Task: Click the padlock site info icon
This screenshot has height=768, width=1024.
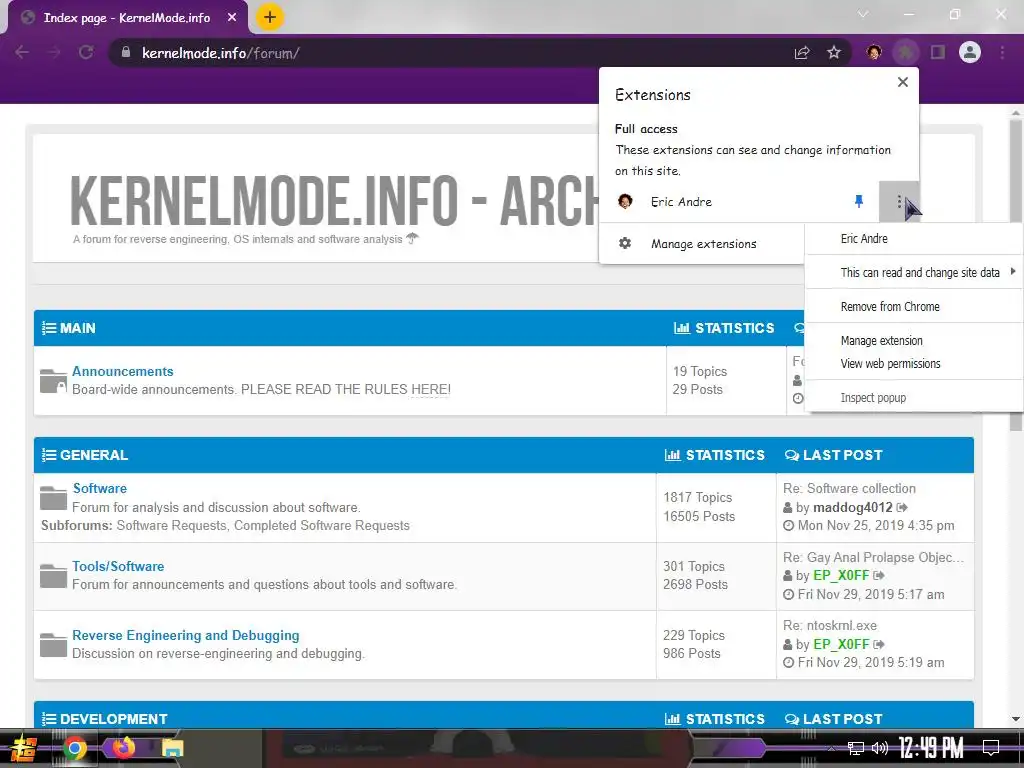Action: 126,52
